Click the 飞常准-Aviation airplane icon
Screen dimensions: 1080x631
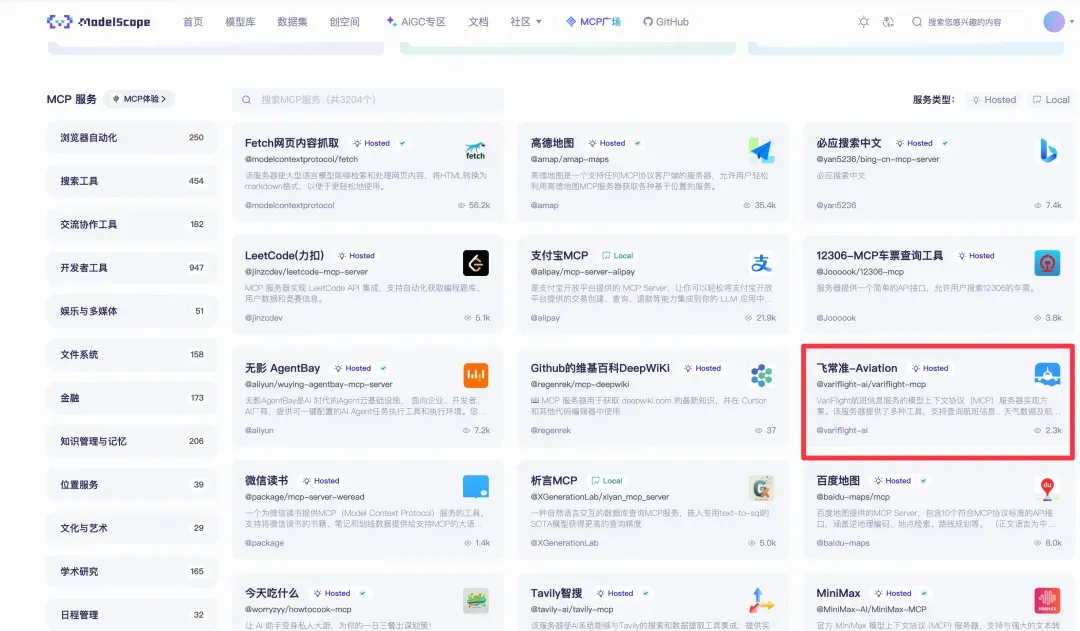(1046, 376)
